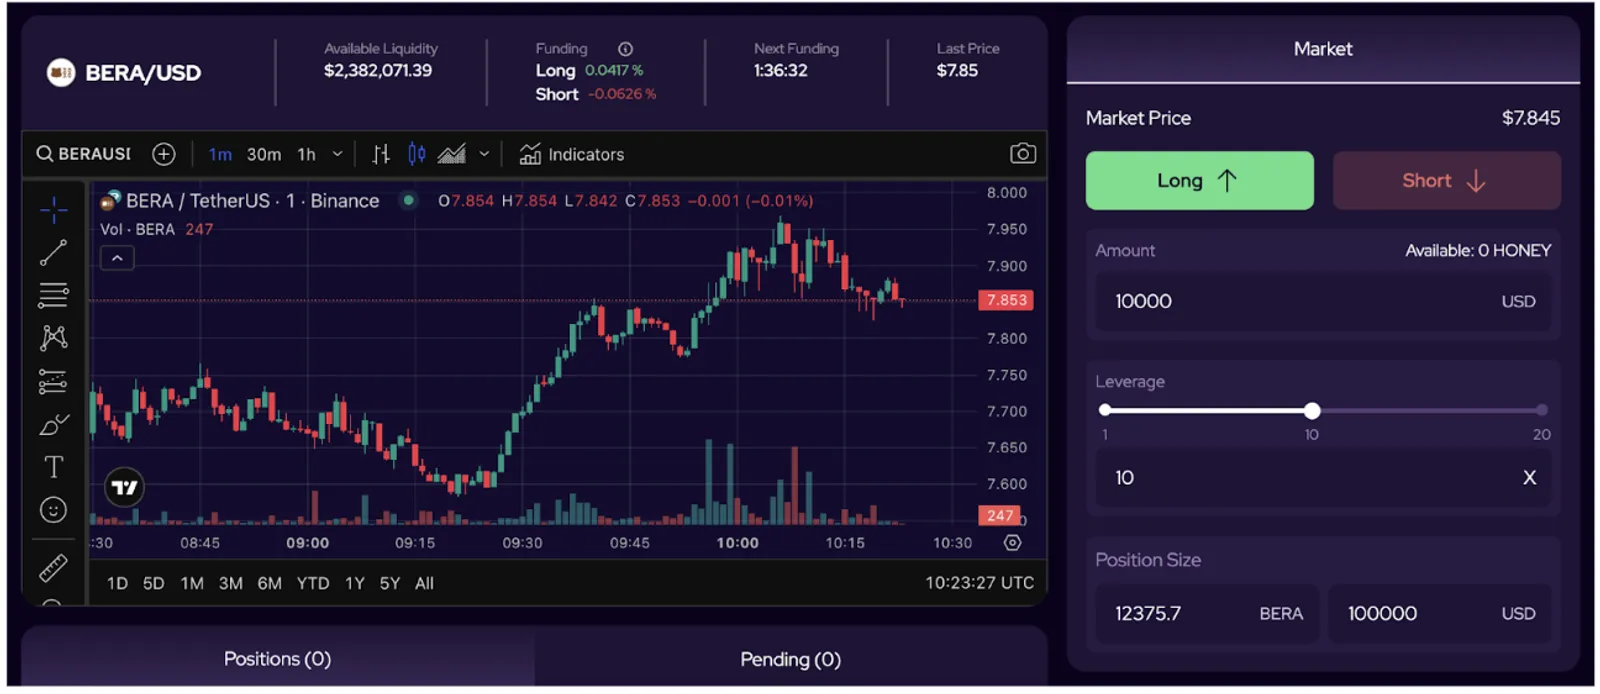Select the 1m timeframe
This screenshot has width=1600, height=694.
(x=220, y=154)
